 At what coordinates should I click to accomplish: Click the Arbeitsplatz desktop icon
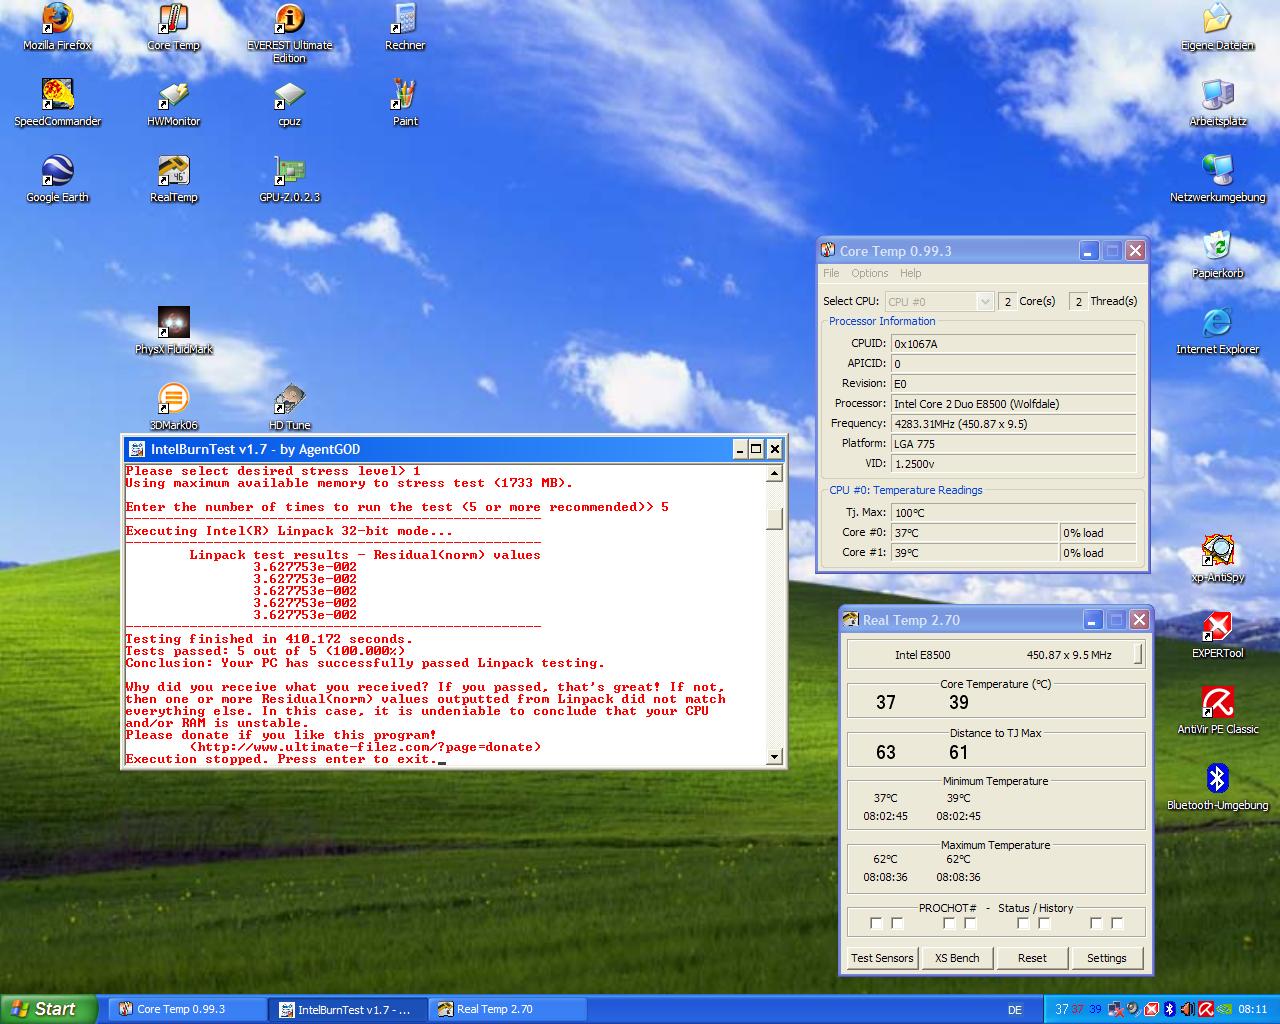point(1217,103)
